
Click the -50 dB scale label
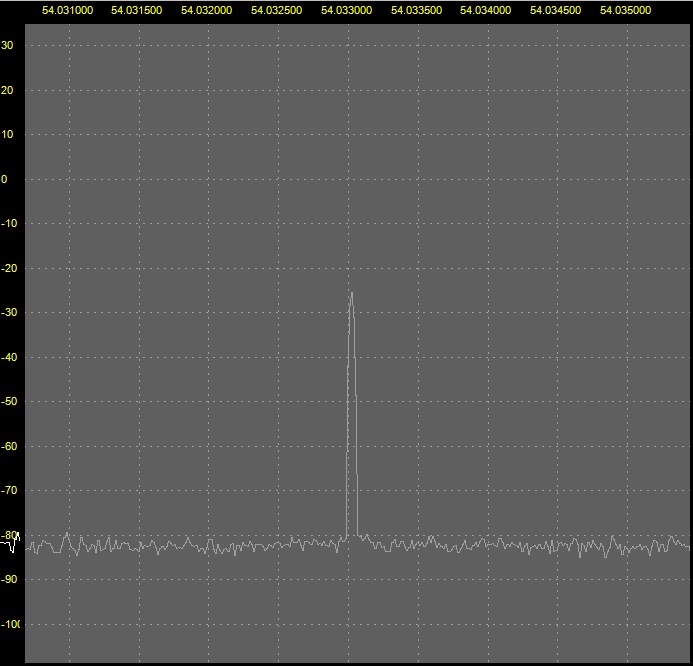coord(11,402)
